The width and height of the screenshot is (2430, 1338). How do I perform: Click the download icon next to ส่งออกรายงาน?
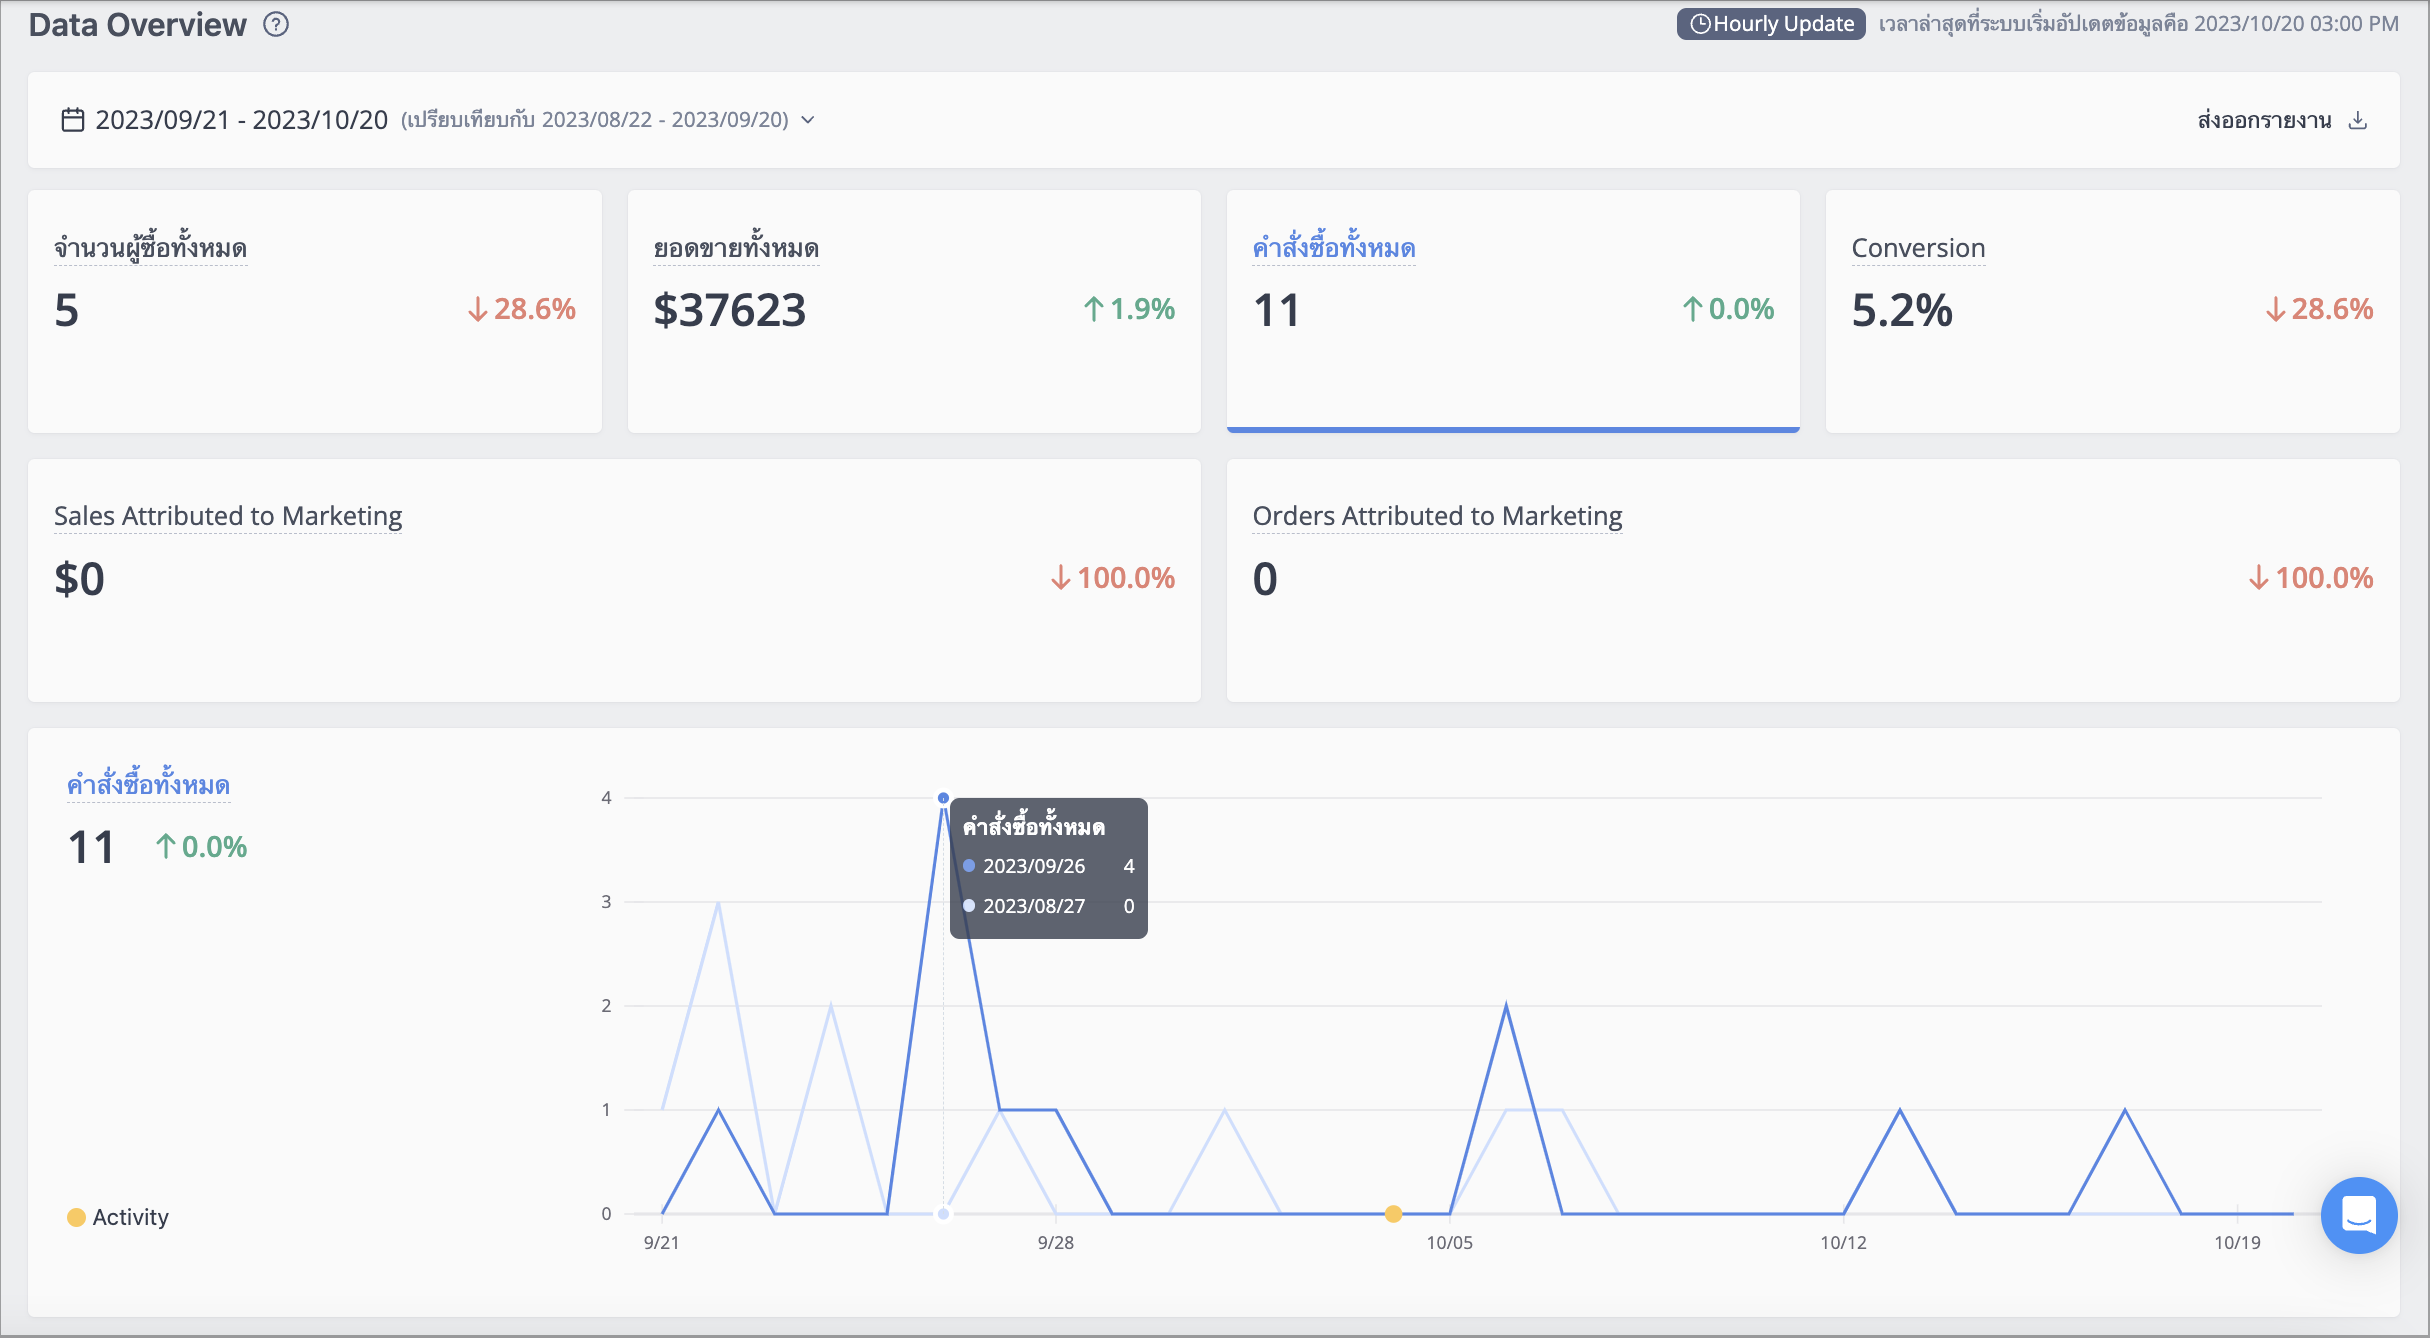2358,120
